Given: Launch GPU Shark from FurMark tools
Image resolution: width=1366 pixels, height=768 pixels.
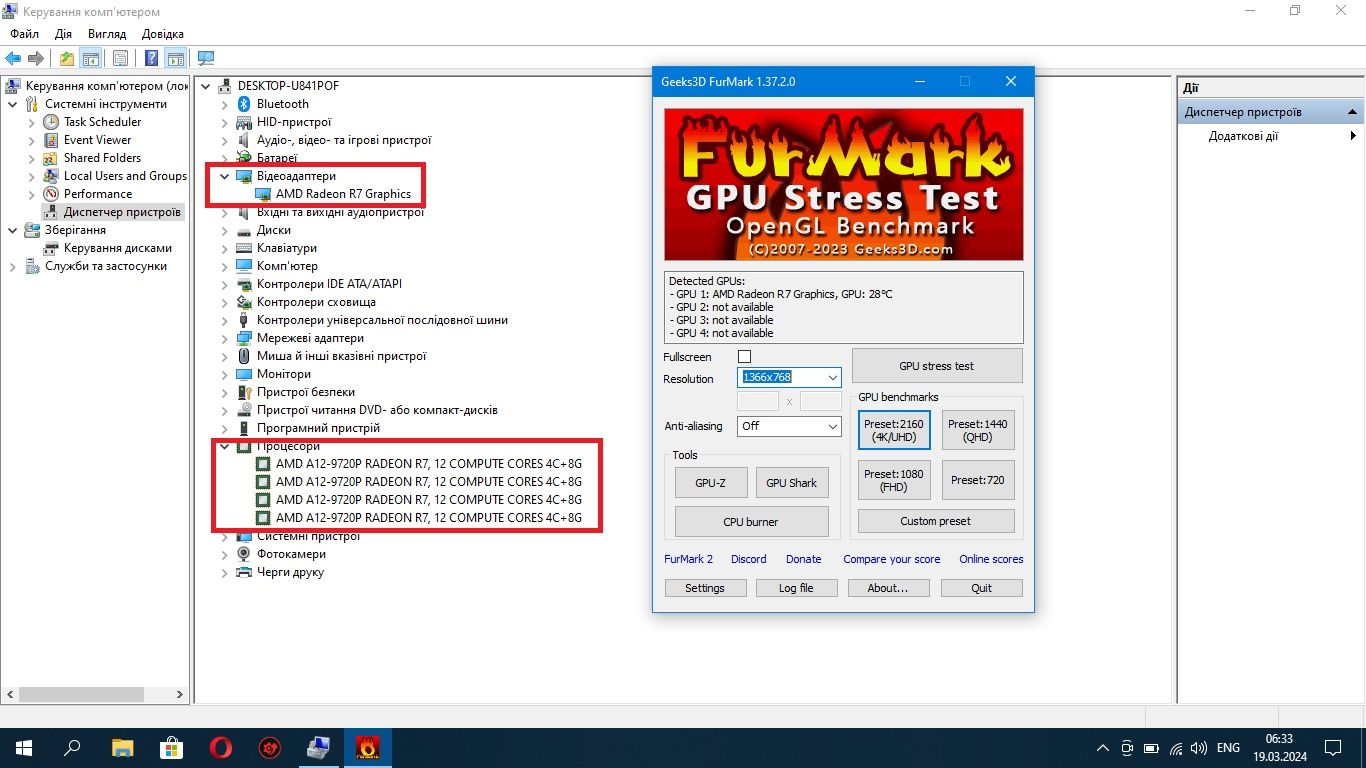Looking at the screenshot, I should pos(792,483).
